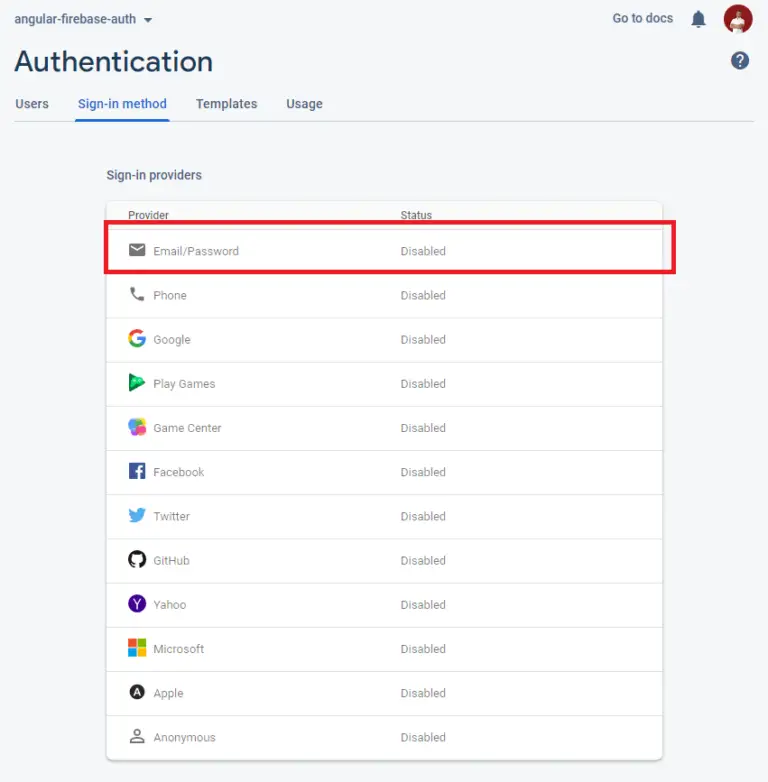Click the Yahoo provider icon
The width and height of the screenshot is (768, 782).
137,603
